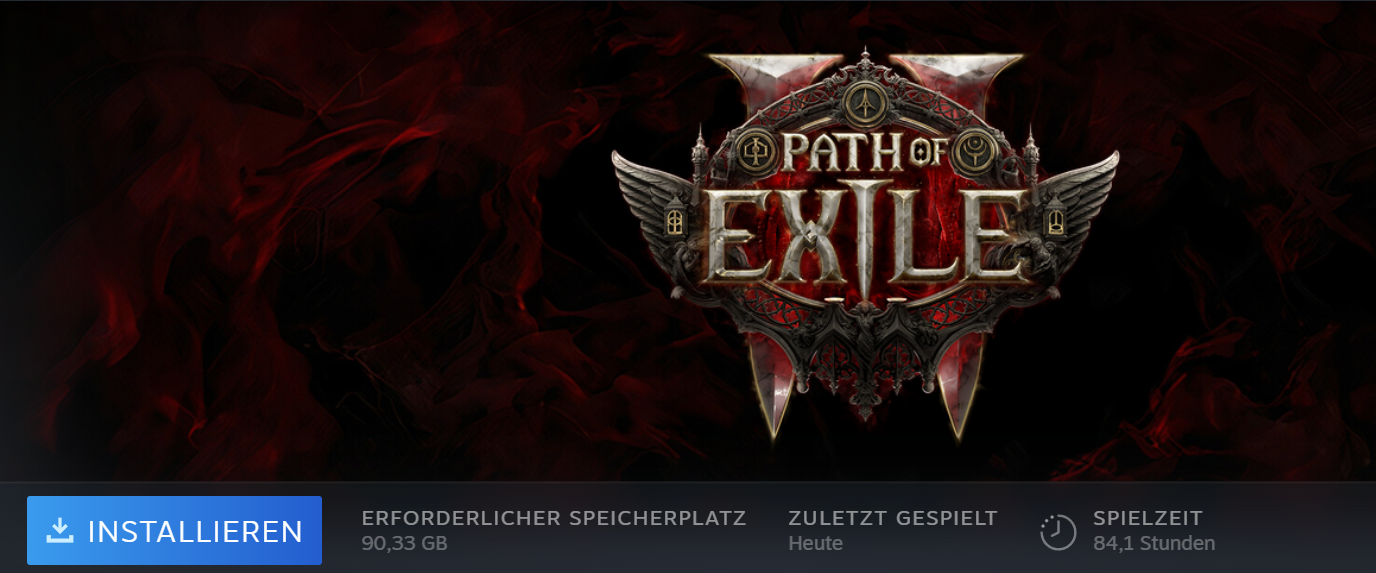The image size is (1376, 573).
Task: Click the red smoky banner background left of logo
Action: click(300, 240)
